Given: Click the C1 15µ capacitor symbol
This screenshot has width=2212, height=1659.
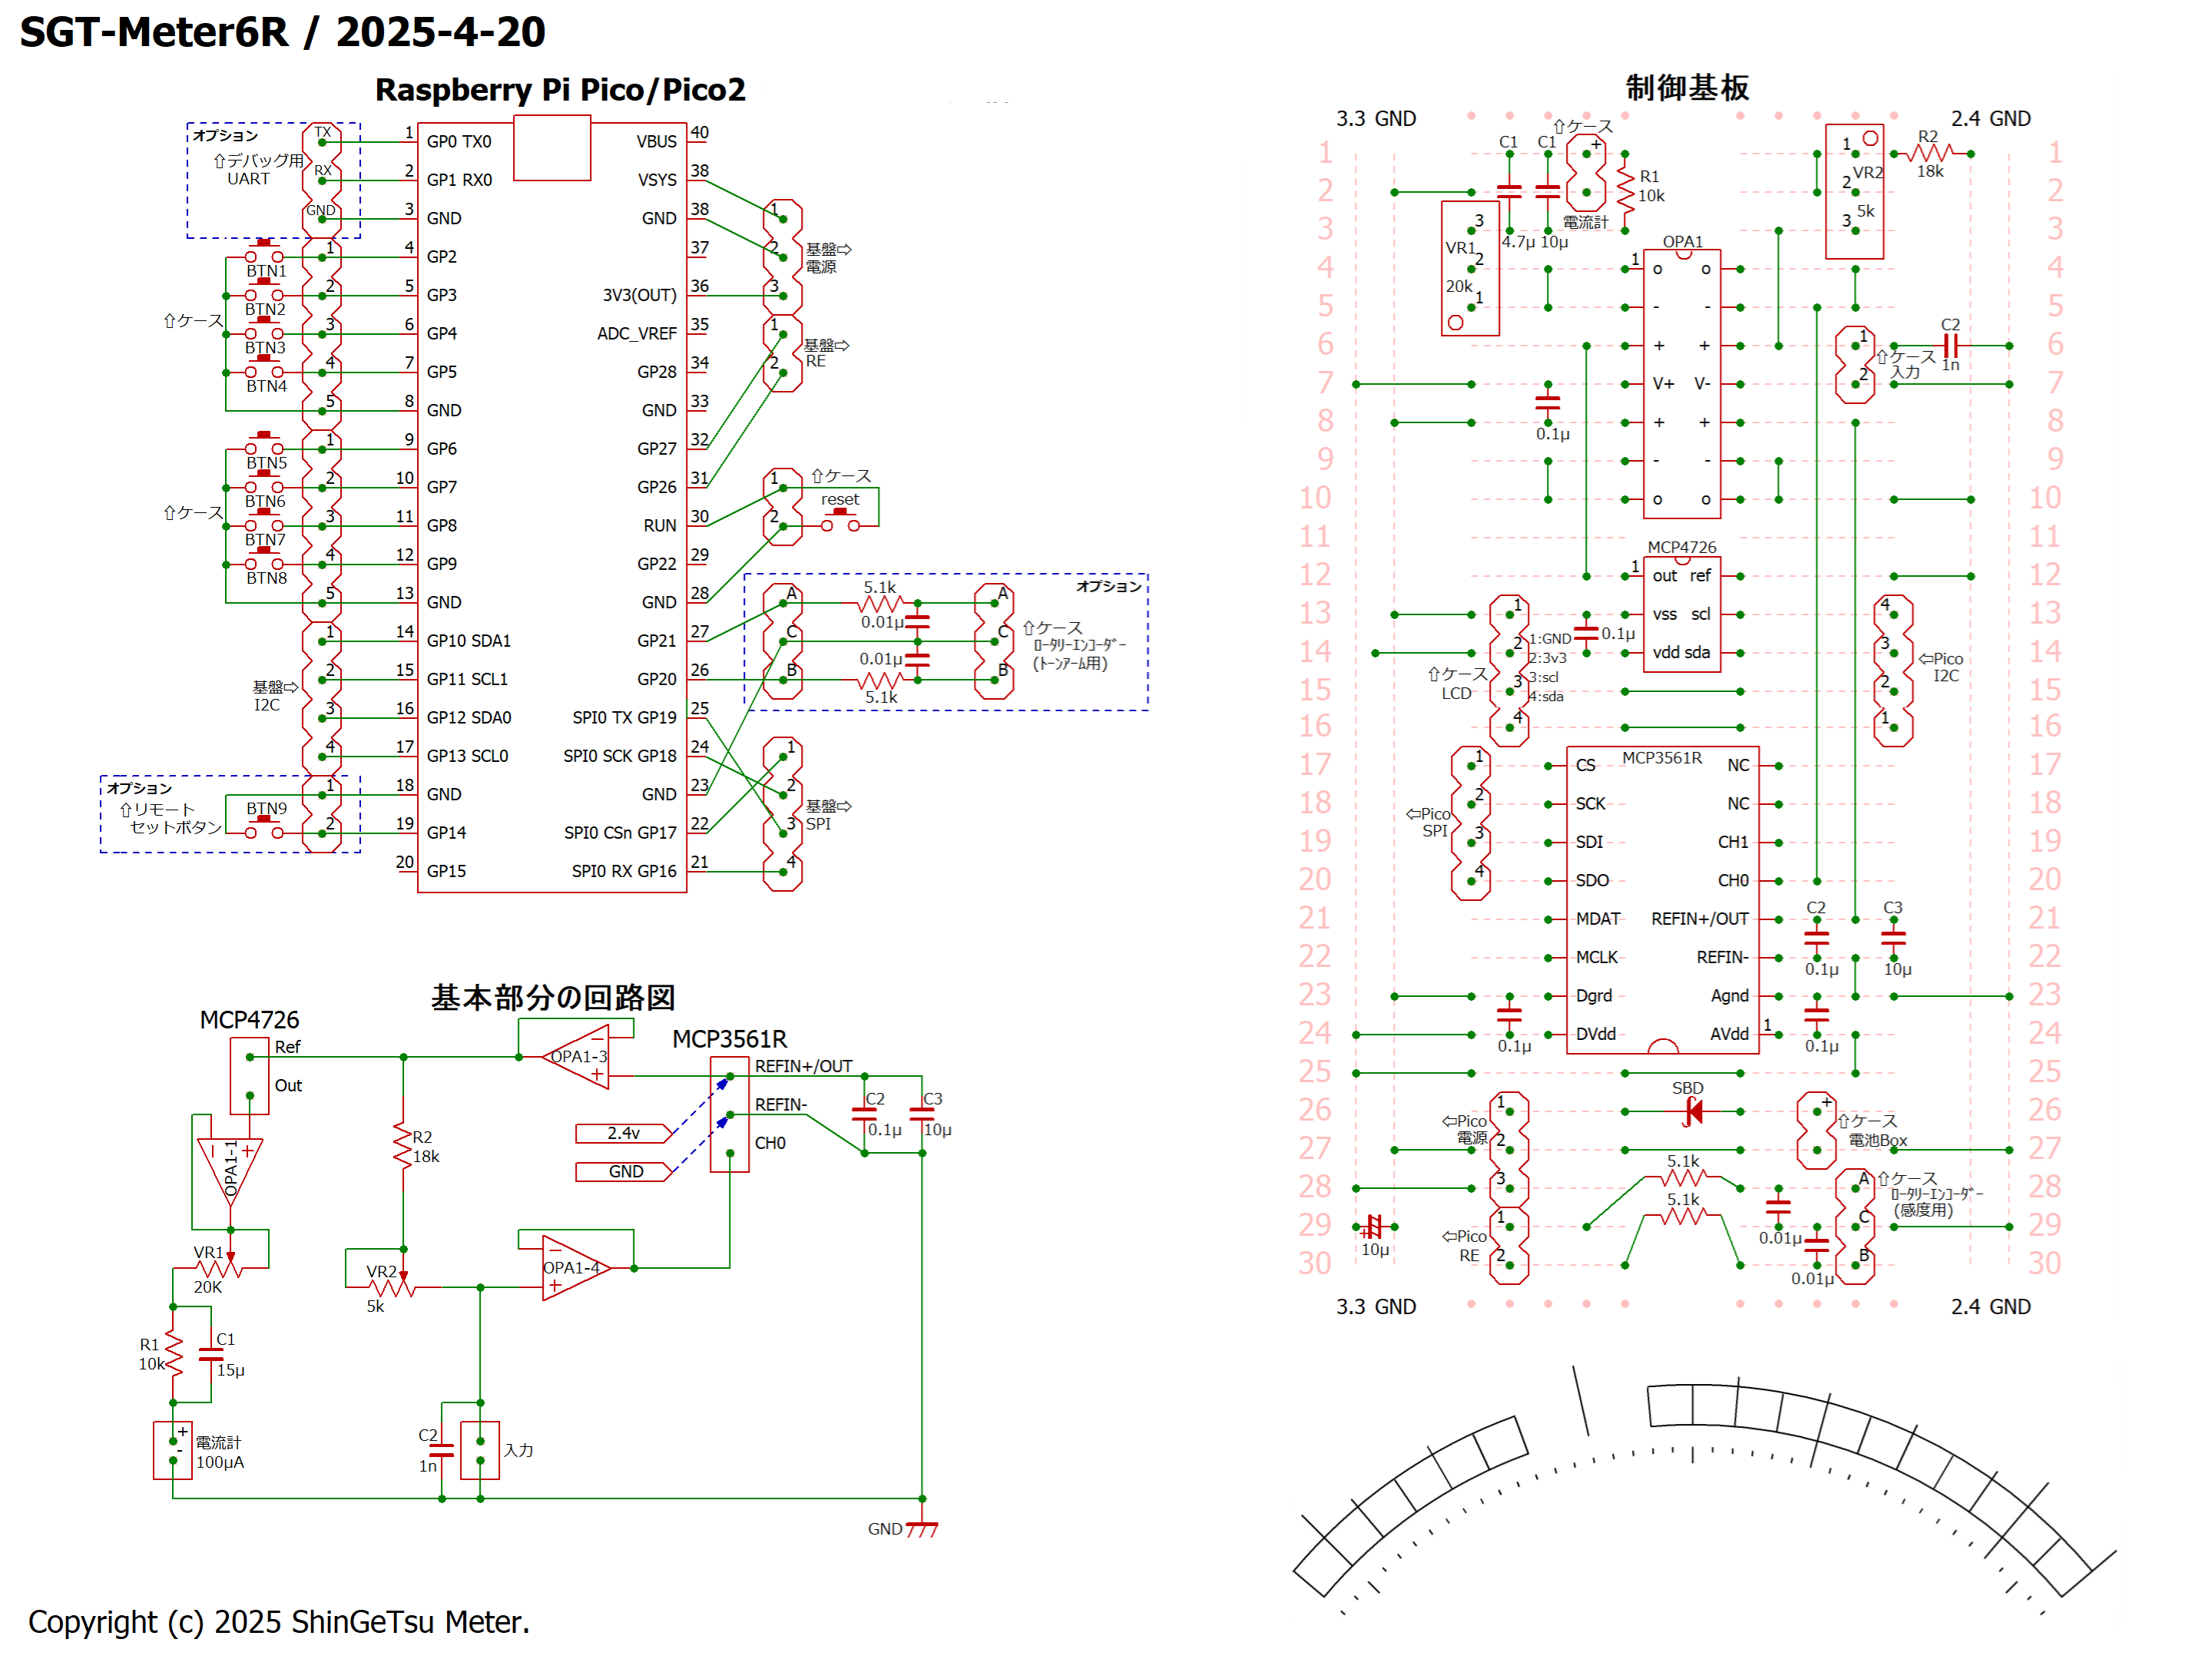Looking at the screenshot, I should point(211,1354).
